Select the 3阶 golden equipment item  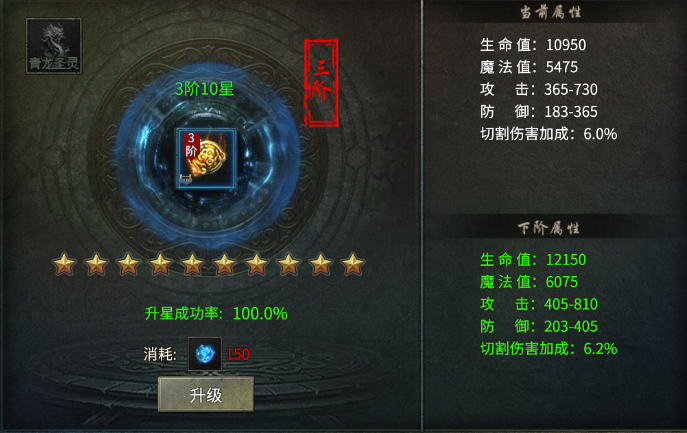point(206,158)
